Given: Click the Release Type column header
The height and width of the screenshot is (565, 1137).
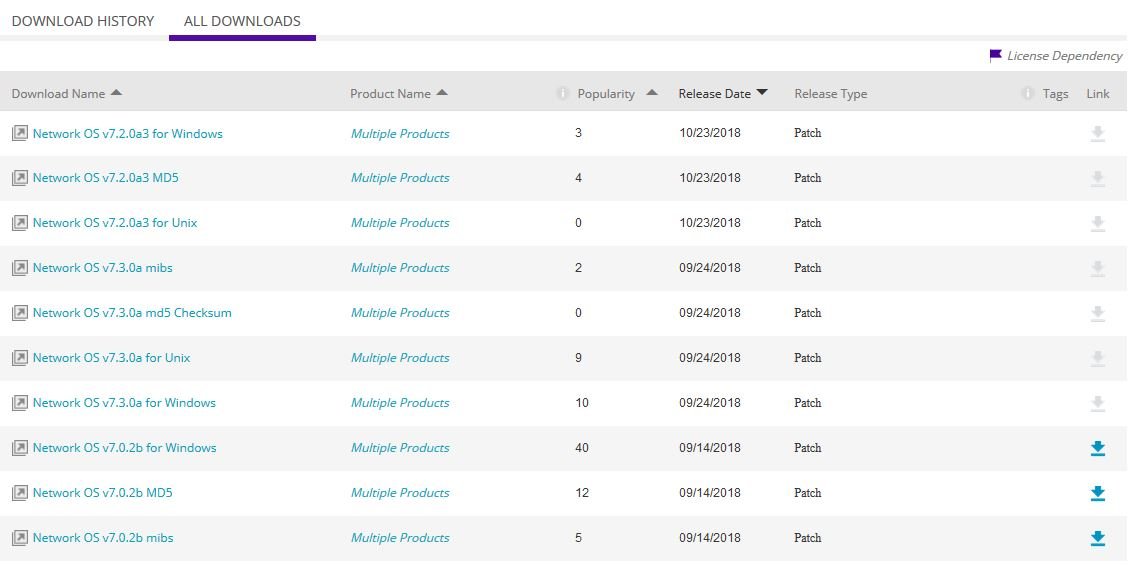Looking at the screenshot, I should (x=830, y=94).
